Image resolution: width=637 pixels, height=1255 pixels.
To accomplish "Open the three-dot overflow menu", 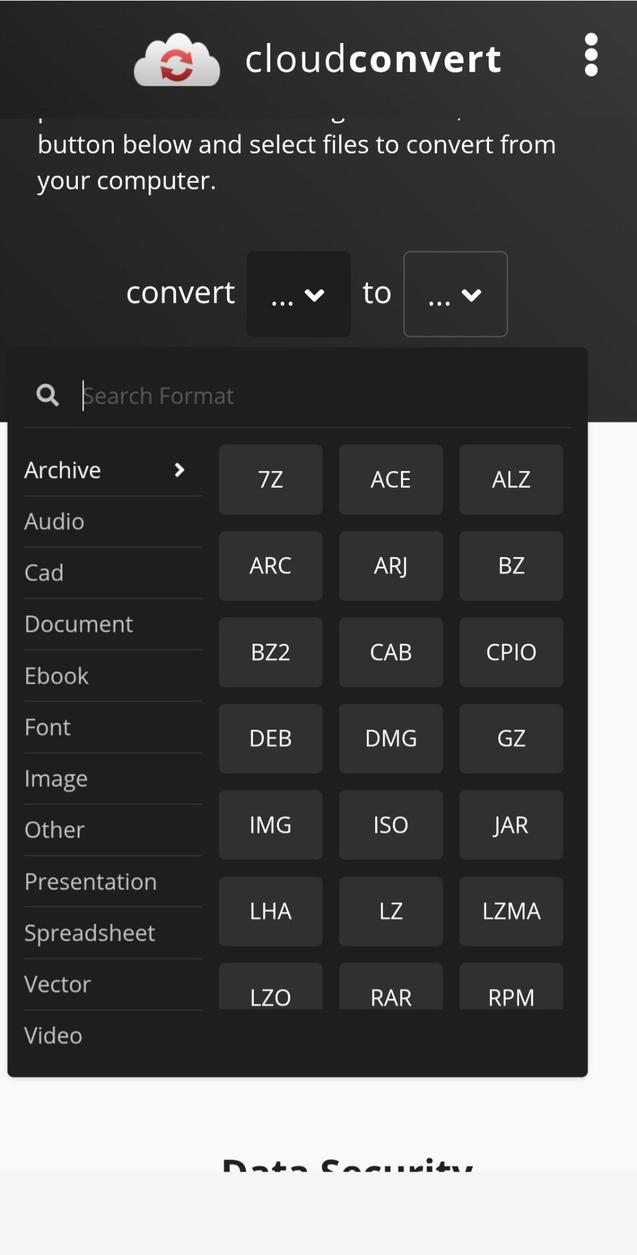I will coord(589,56).
